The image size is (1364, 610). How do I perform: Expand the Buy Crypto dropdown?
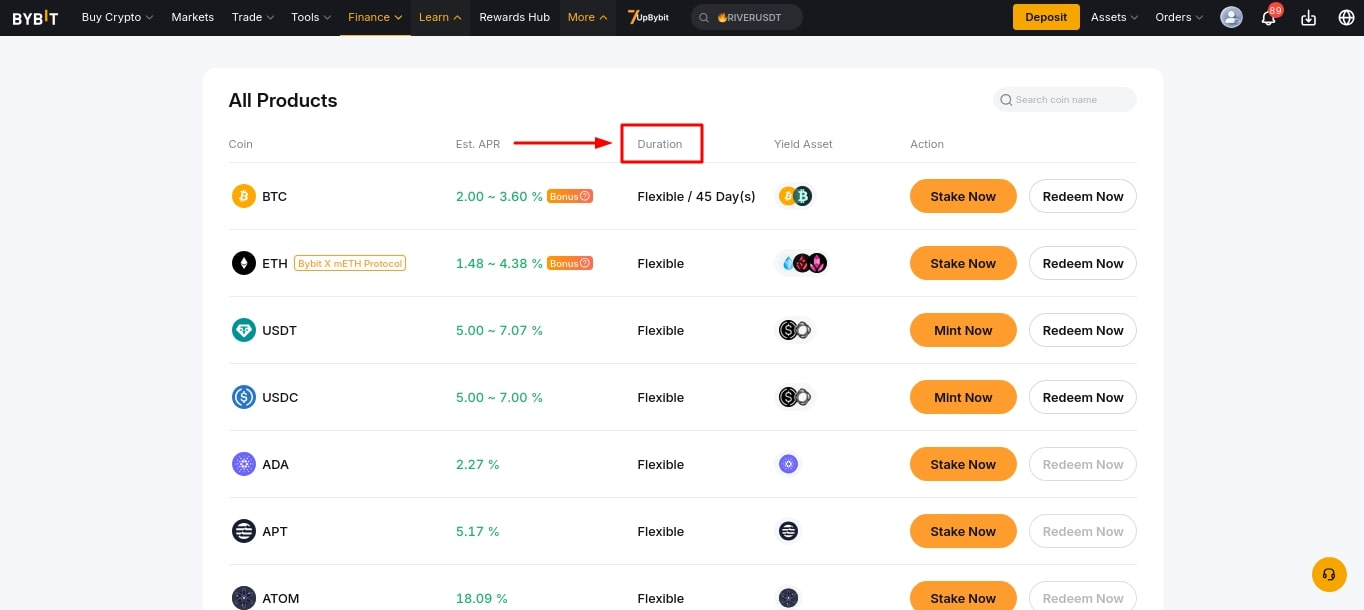pos(117,17)
